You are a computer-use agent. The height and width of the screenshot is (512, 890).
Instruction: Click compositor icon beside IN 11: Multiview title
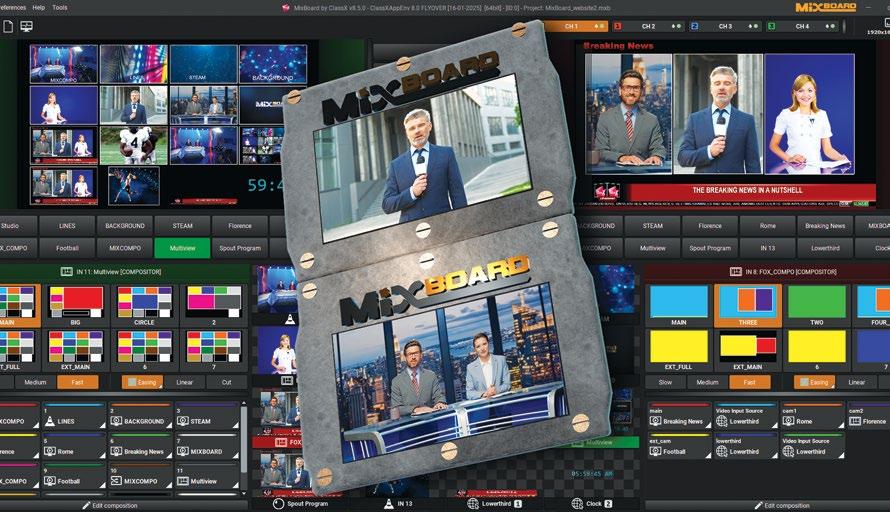coord(66,272)
